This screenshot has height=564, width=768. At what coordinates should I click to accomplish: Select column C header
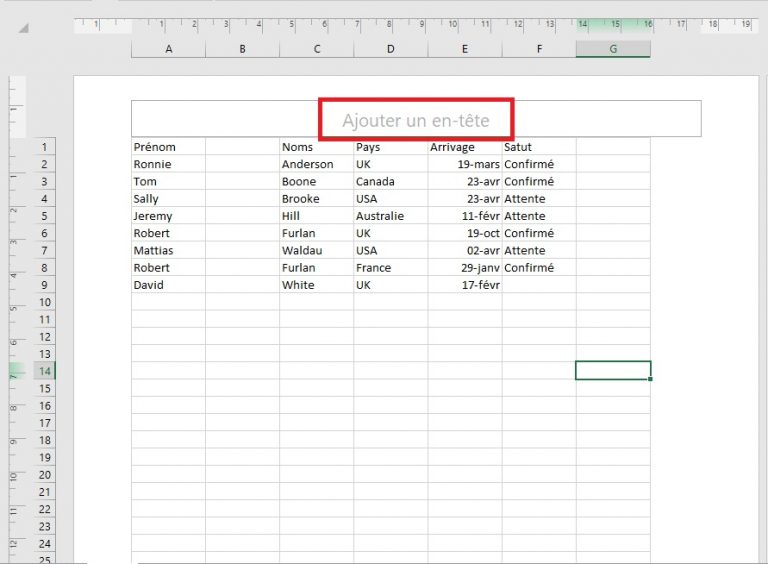click(x=317, y=49)
